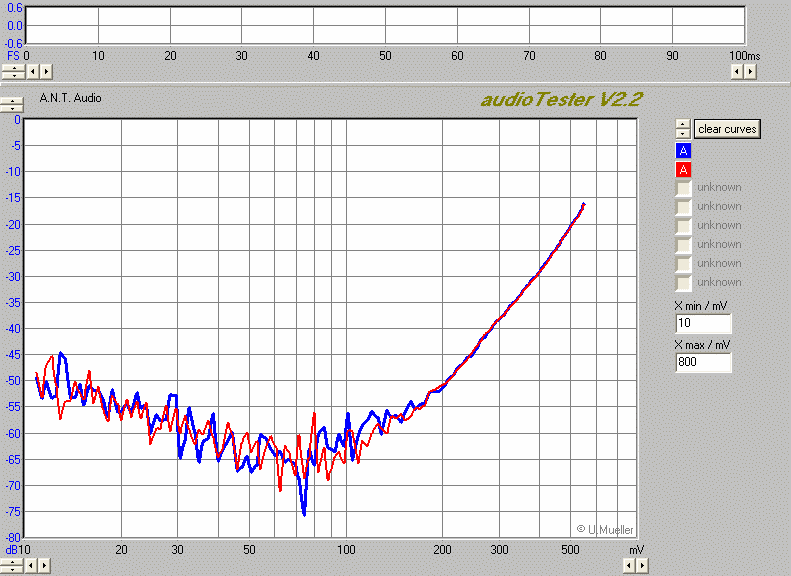Click stepper beside clear curves button
The image size is (791, 576).
(682, 129)
